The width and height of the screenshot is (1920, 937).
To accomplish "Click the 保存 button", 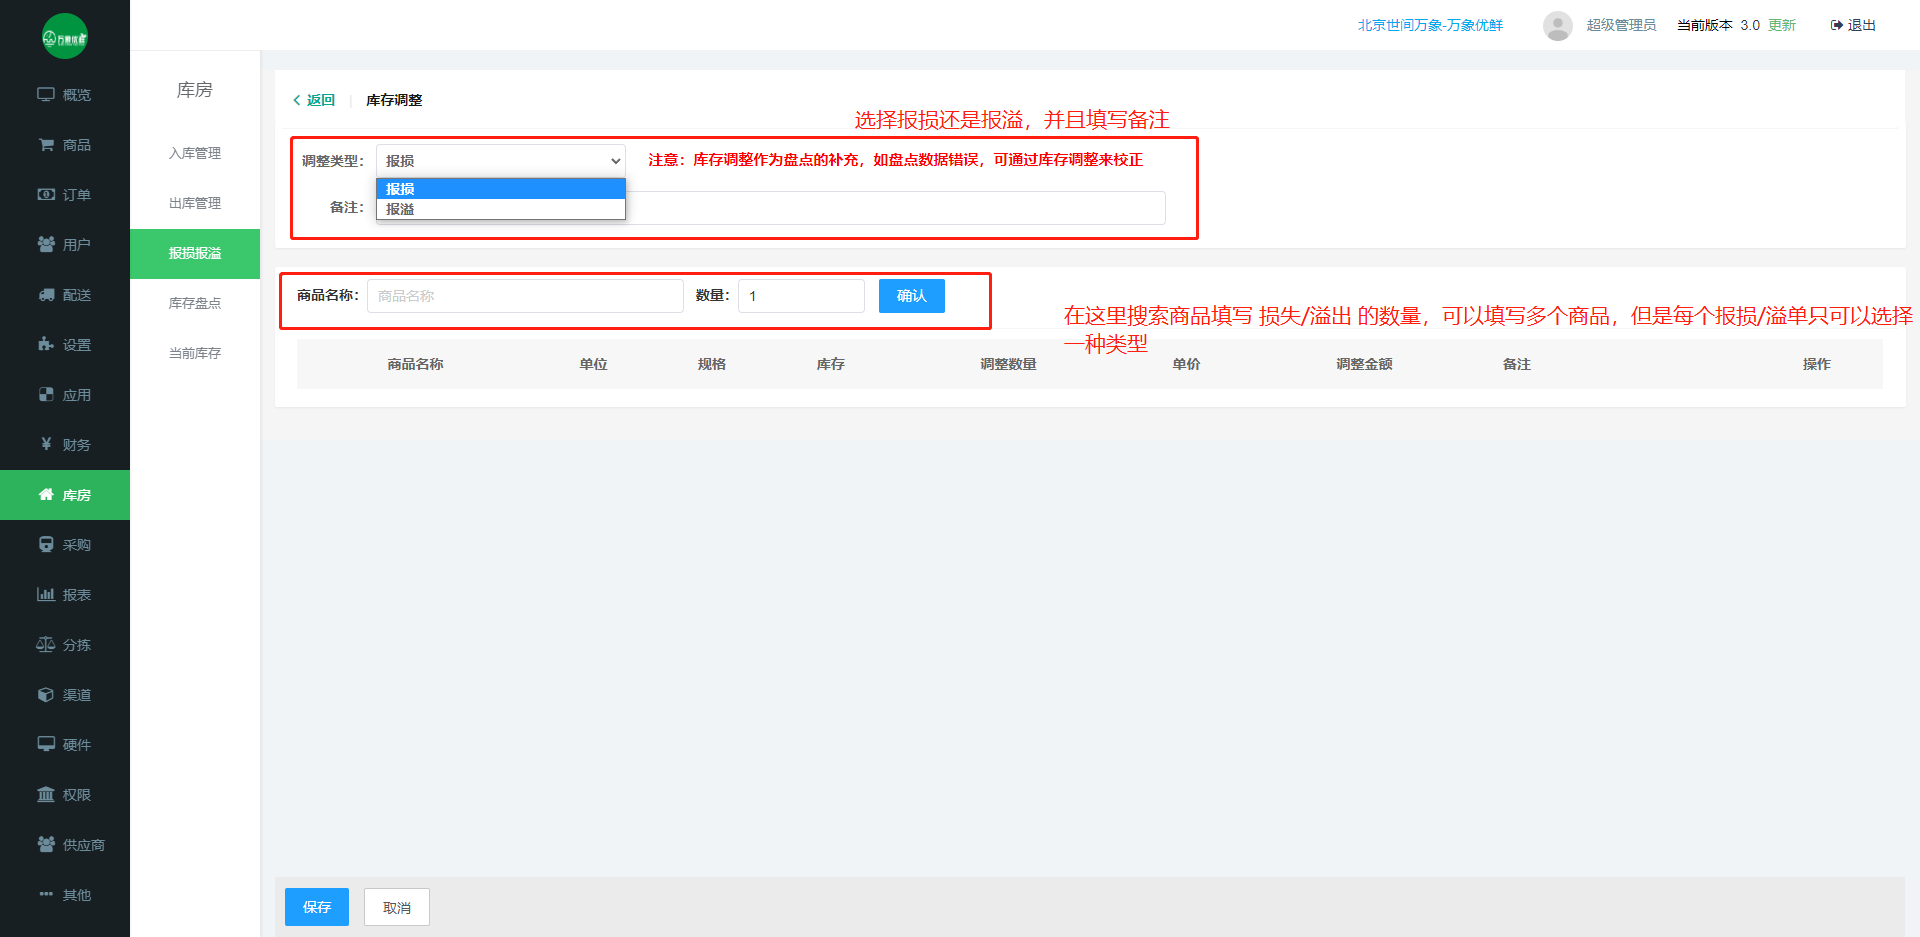I will pyautogui.click(x=317, y=907).
